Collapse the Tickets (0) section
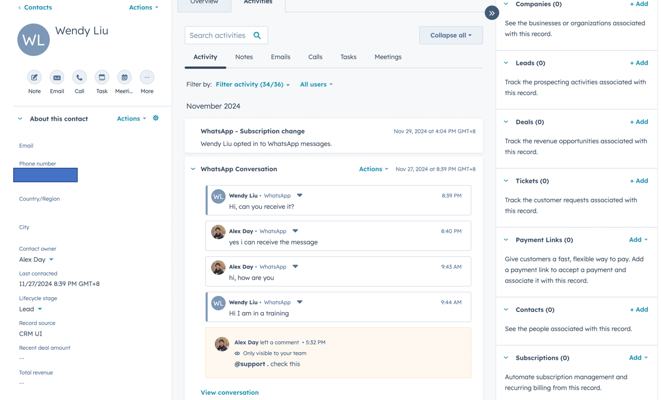 (x=506, y=181)
